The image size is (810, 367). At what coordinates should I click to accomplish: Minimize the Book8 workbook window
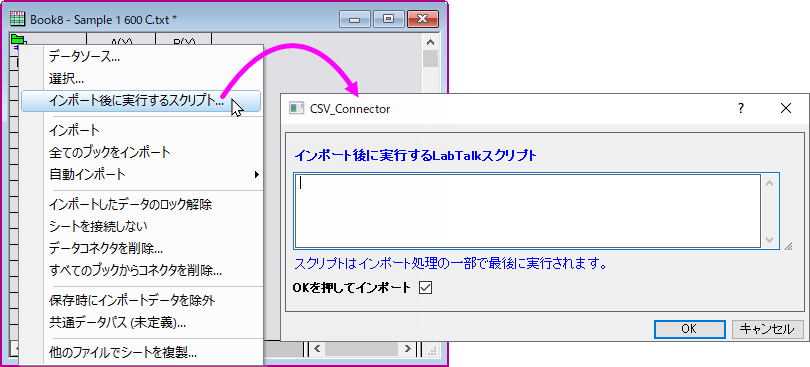point(354,20)
